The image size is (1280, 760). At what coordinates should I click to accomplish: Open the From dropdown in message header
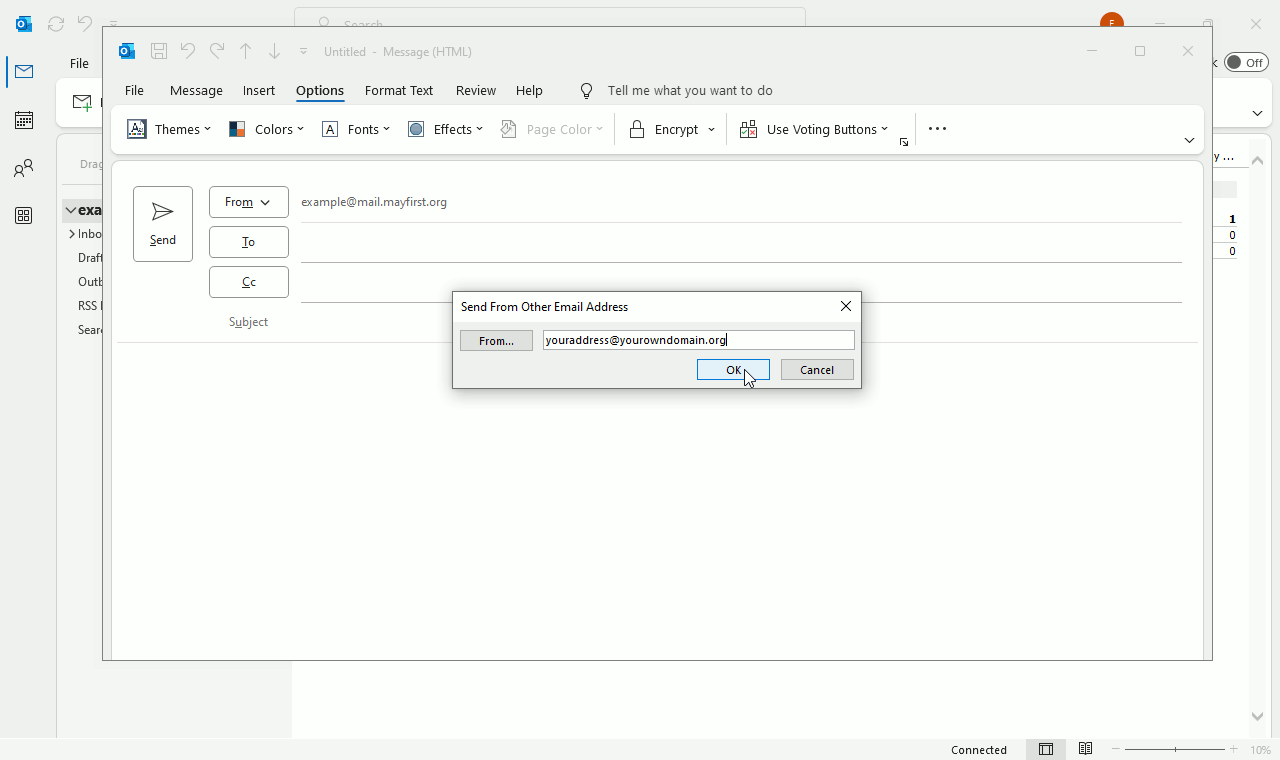click(249, 202)
